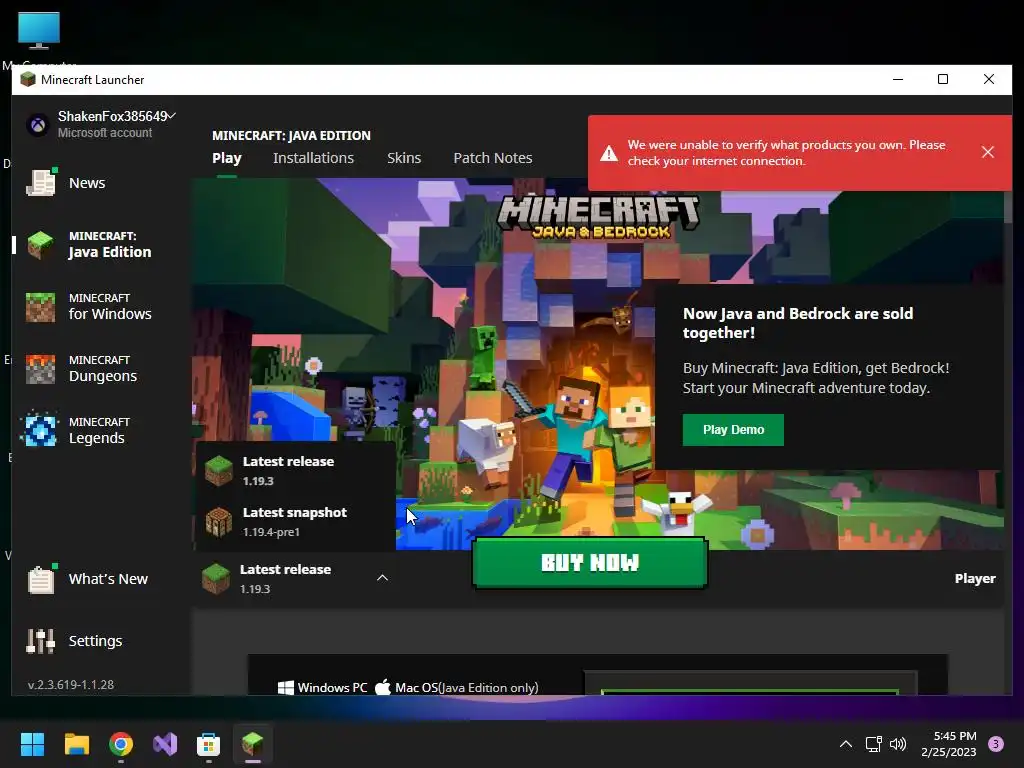Open Windows Start menu
Image resolution: width=1024 pixels, height=768 pixels.
click(x=32, y=744)
